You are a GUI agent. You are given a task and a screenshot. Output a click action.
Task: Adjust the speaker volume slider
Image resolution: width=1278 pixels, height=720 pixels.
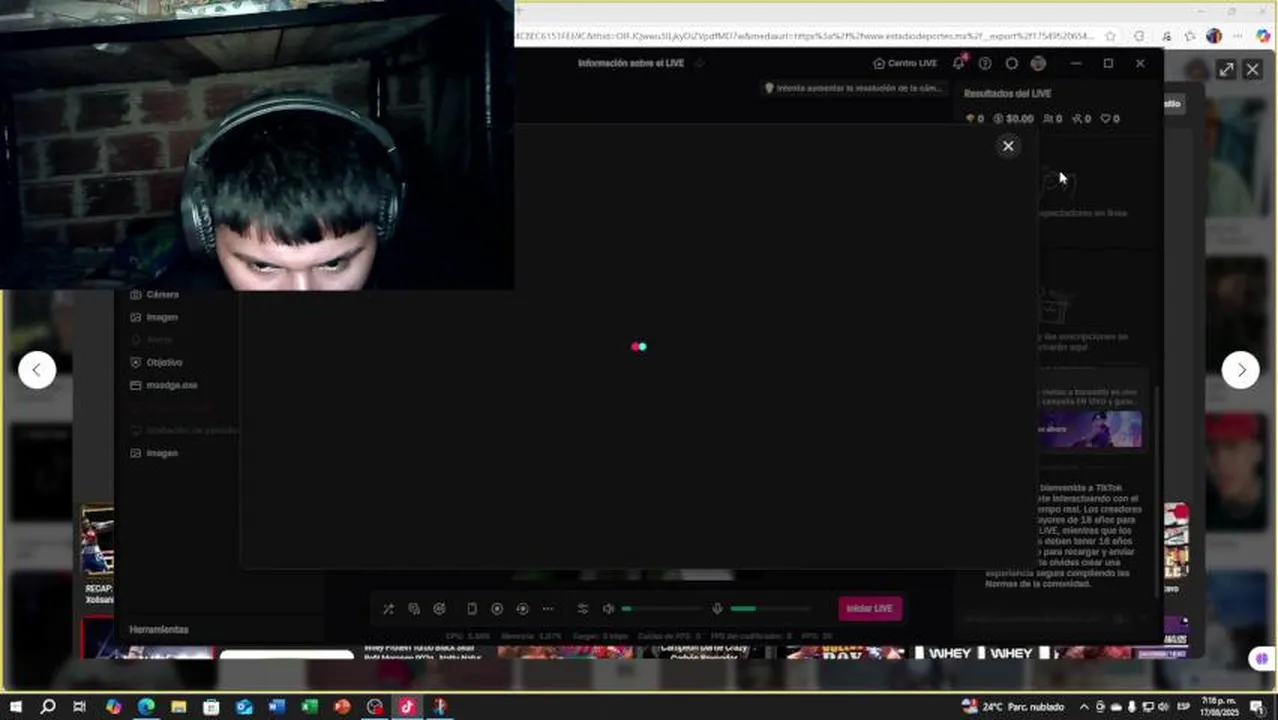pyautogui.click(x=661, y=608)
